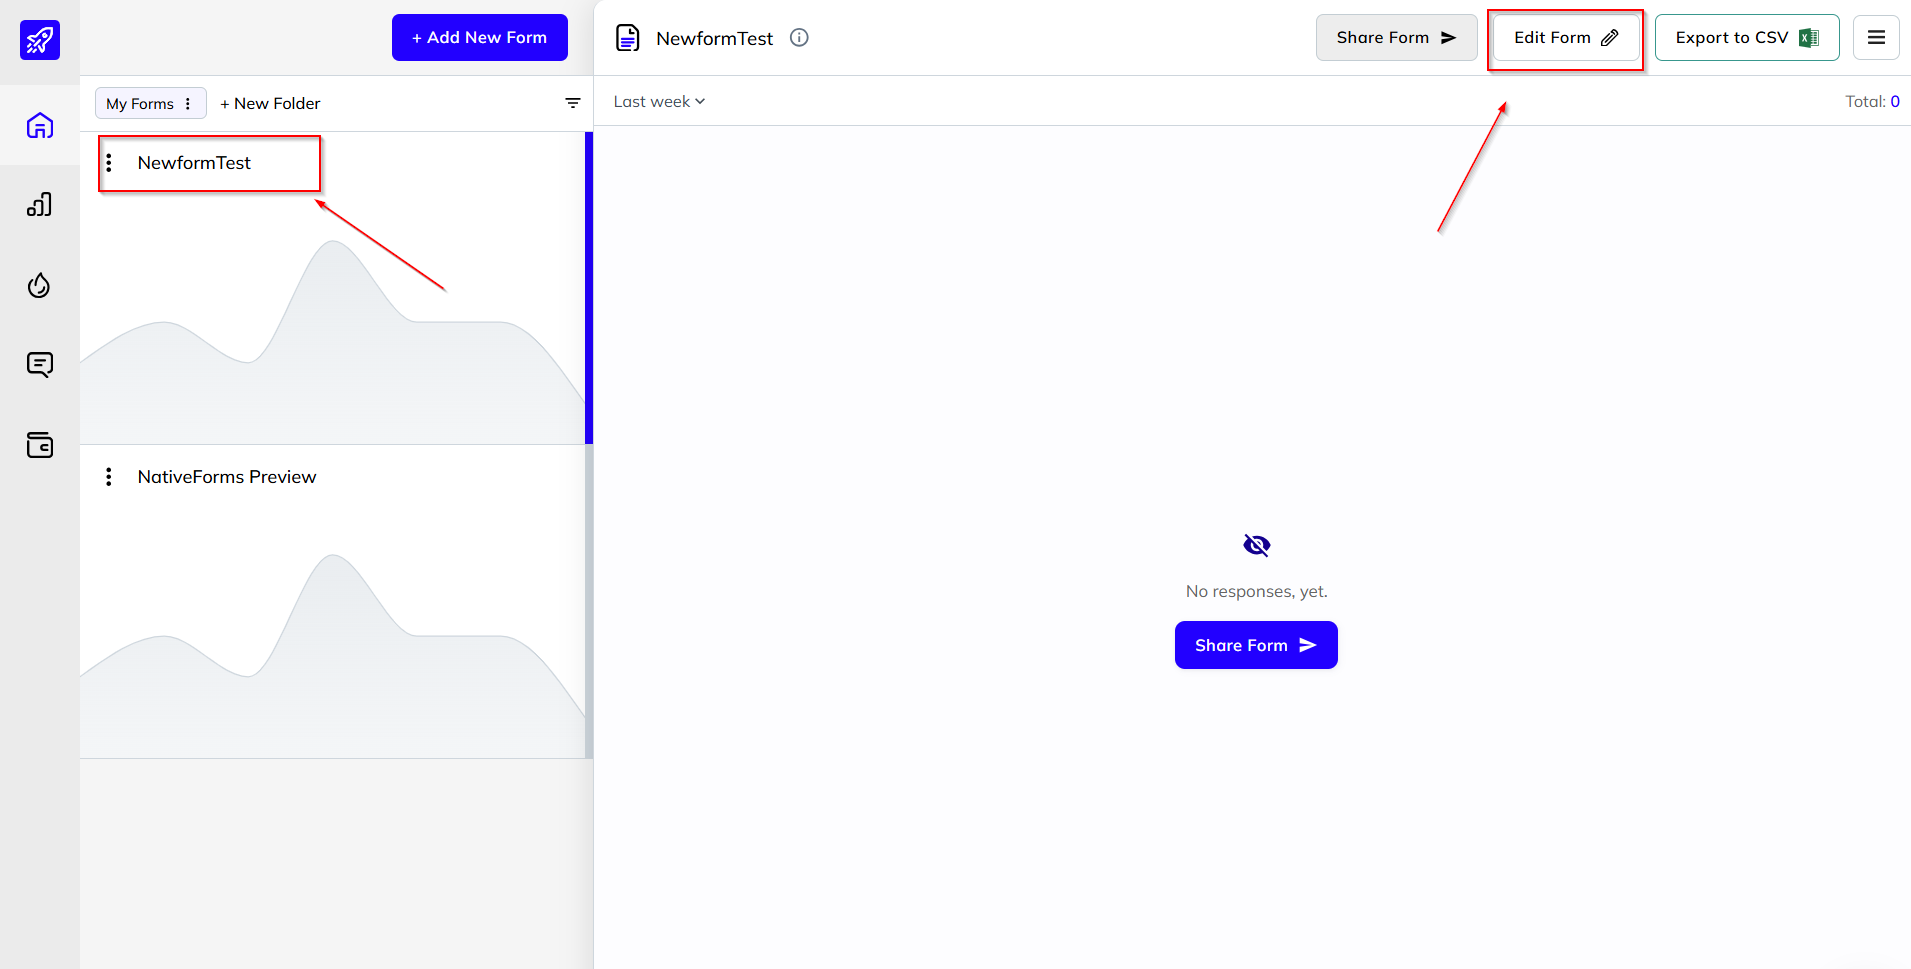Open NewformTest three-dot menu in list
This screenshot has width=1911, height=969.
point(109,163)
